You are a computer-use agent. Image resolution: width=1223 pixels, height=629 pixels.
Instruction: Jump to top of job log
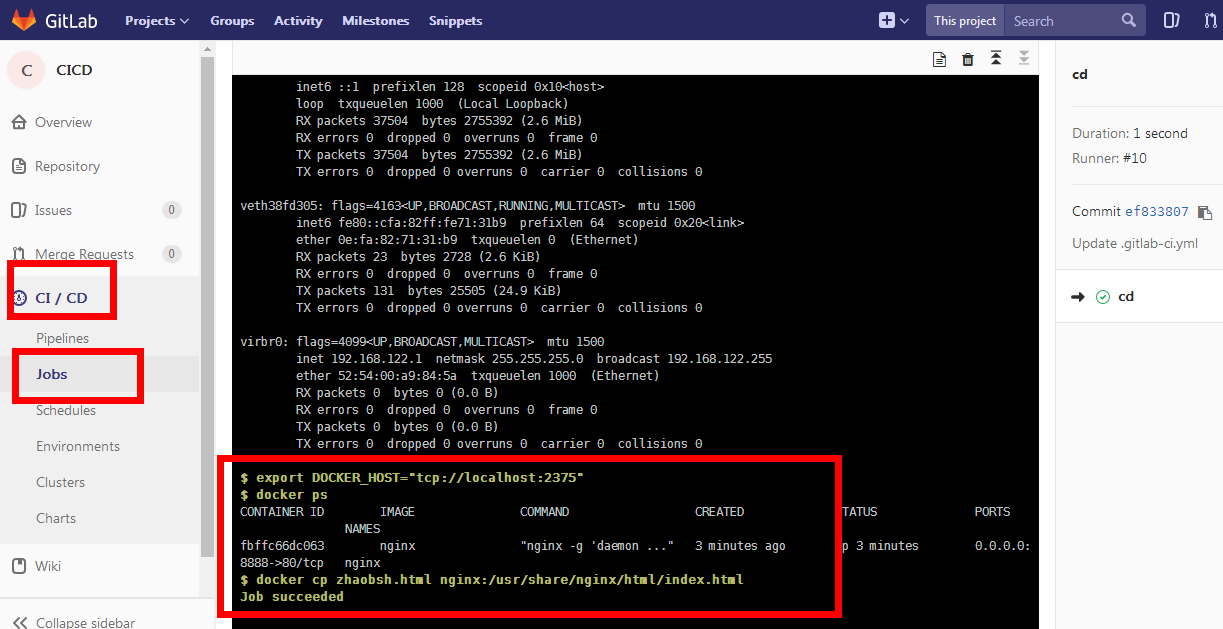[x=996, y=59]
